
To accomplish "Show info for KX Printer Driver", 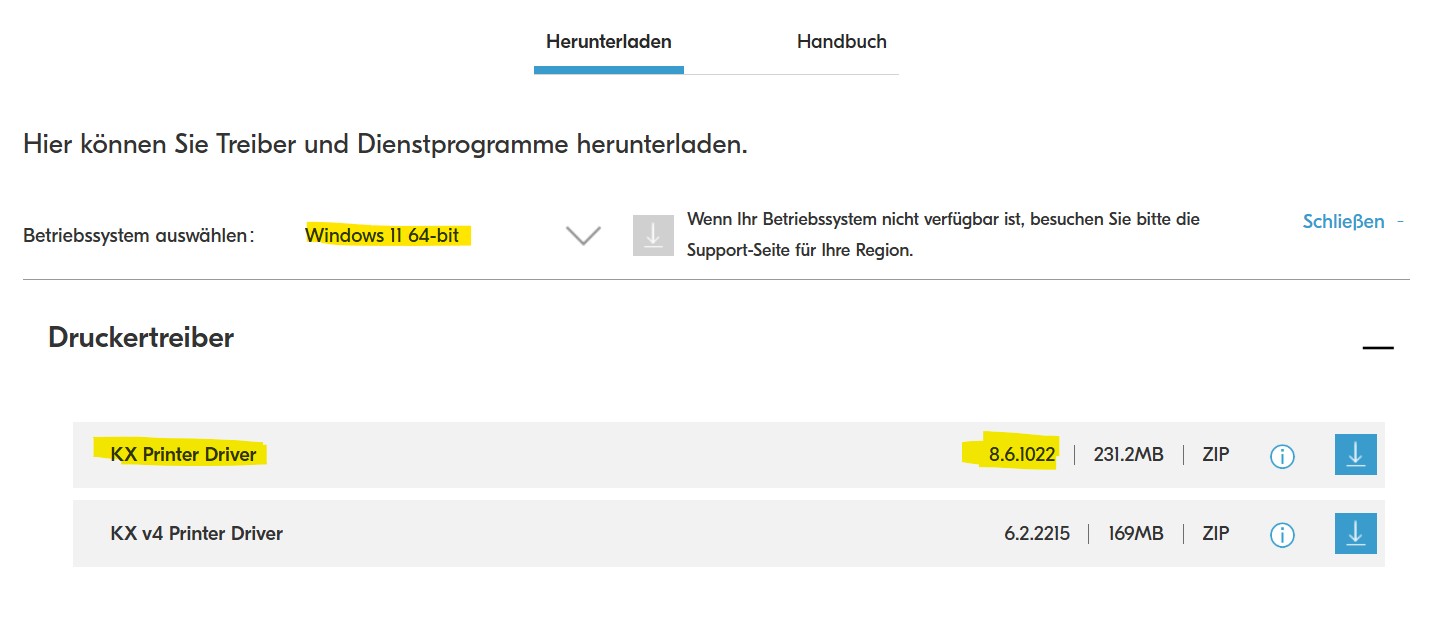I will coord(1281,456).
